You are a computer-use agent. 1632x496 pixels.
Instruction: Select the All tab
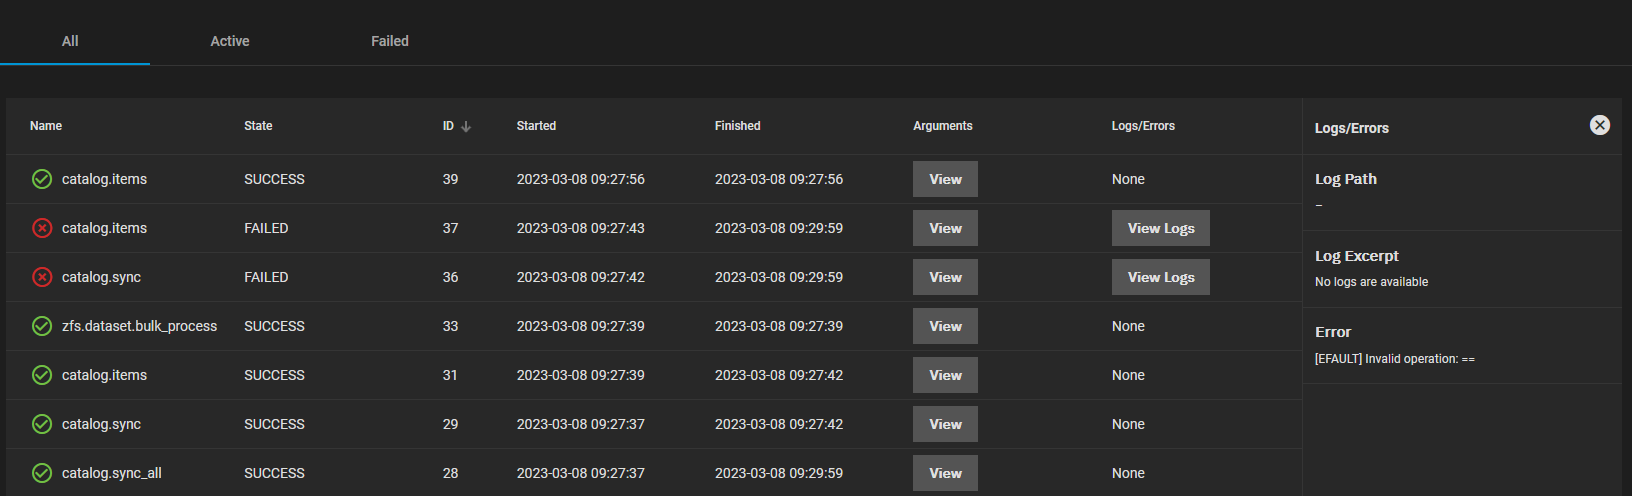pyautogui.click(x=70, y=41)
